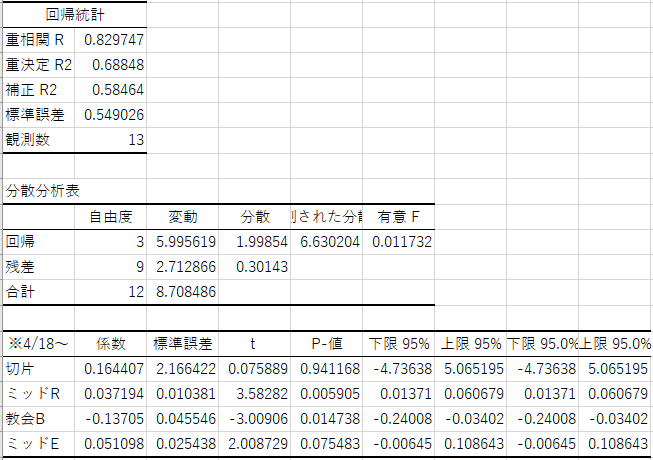Select the 教会B P-value 0.014738
Viewport: 653px width, 460px height.
(326, 419)
